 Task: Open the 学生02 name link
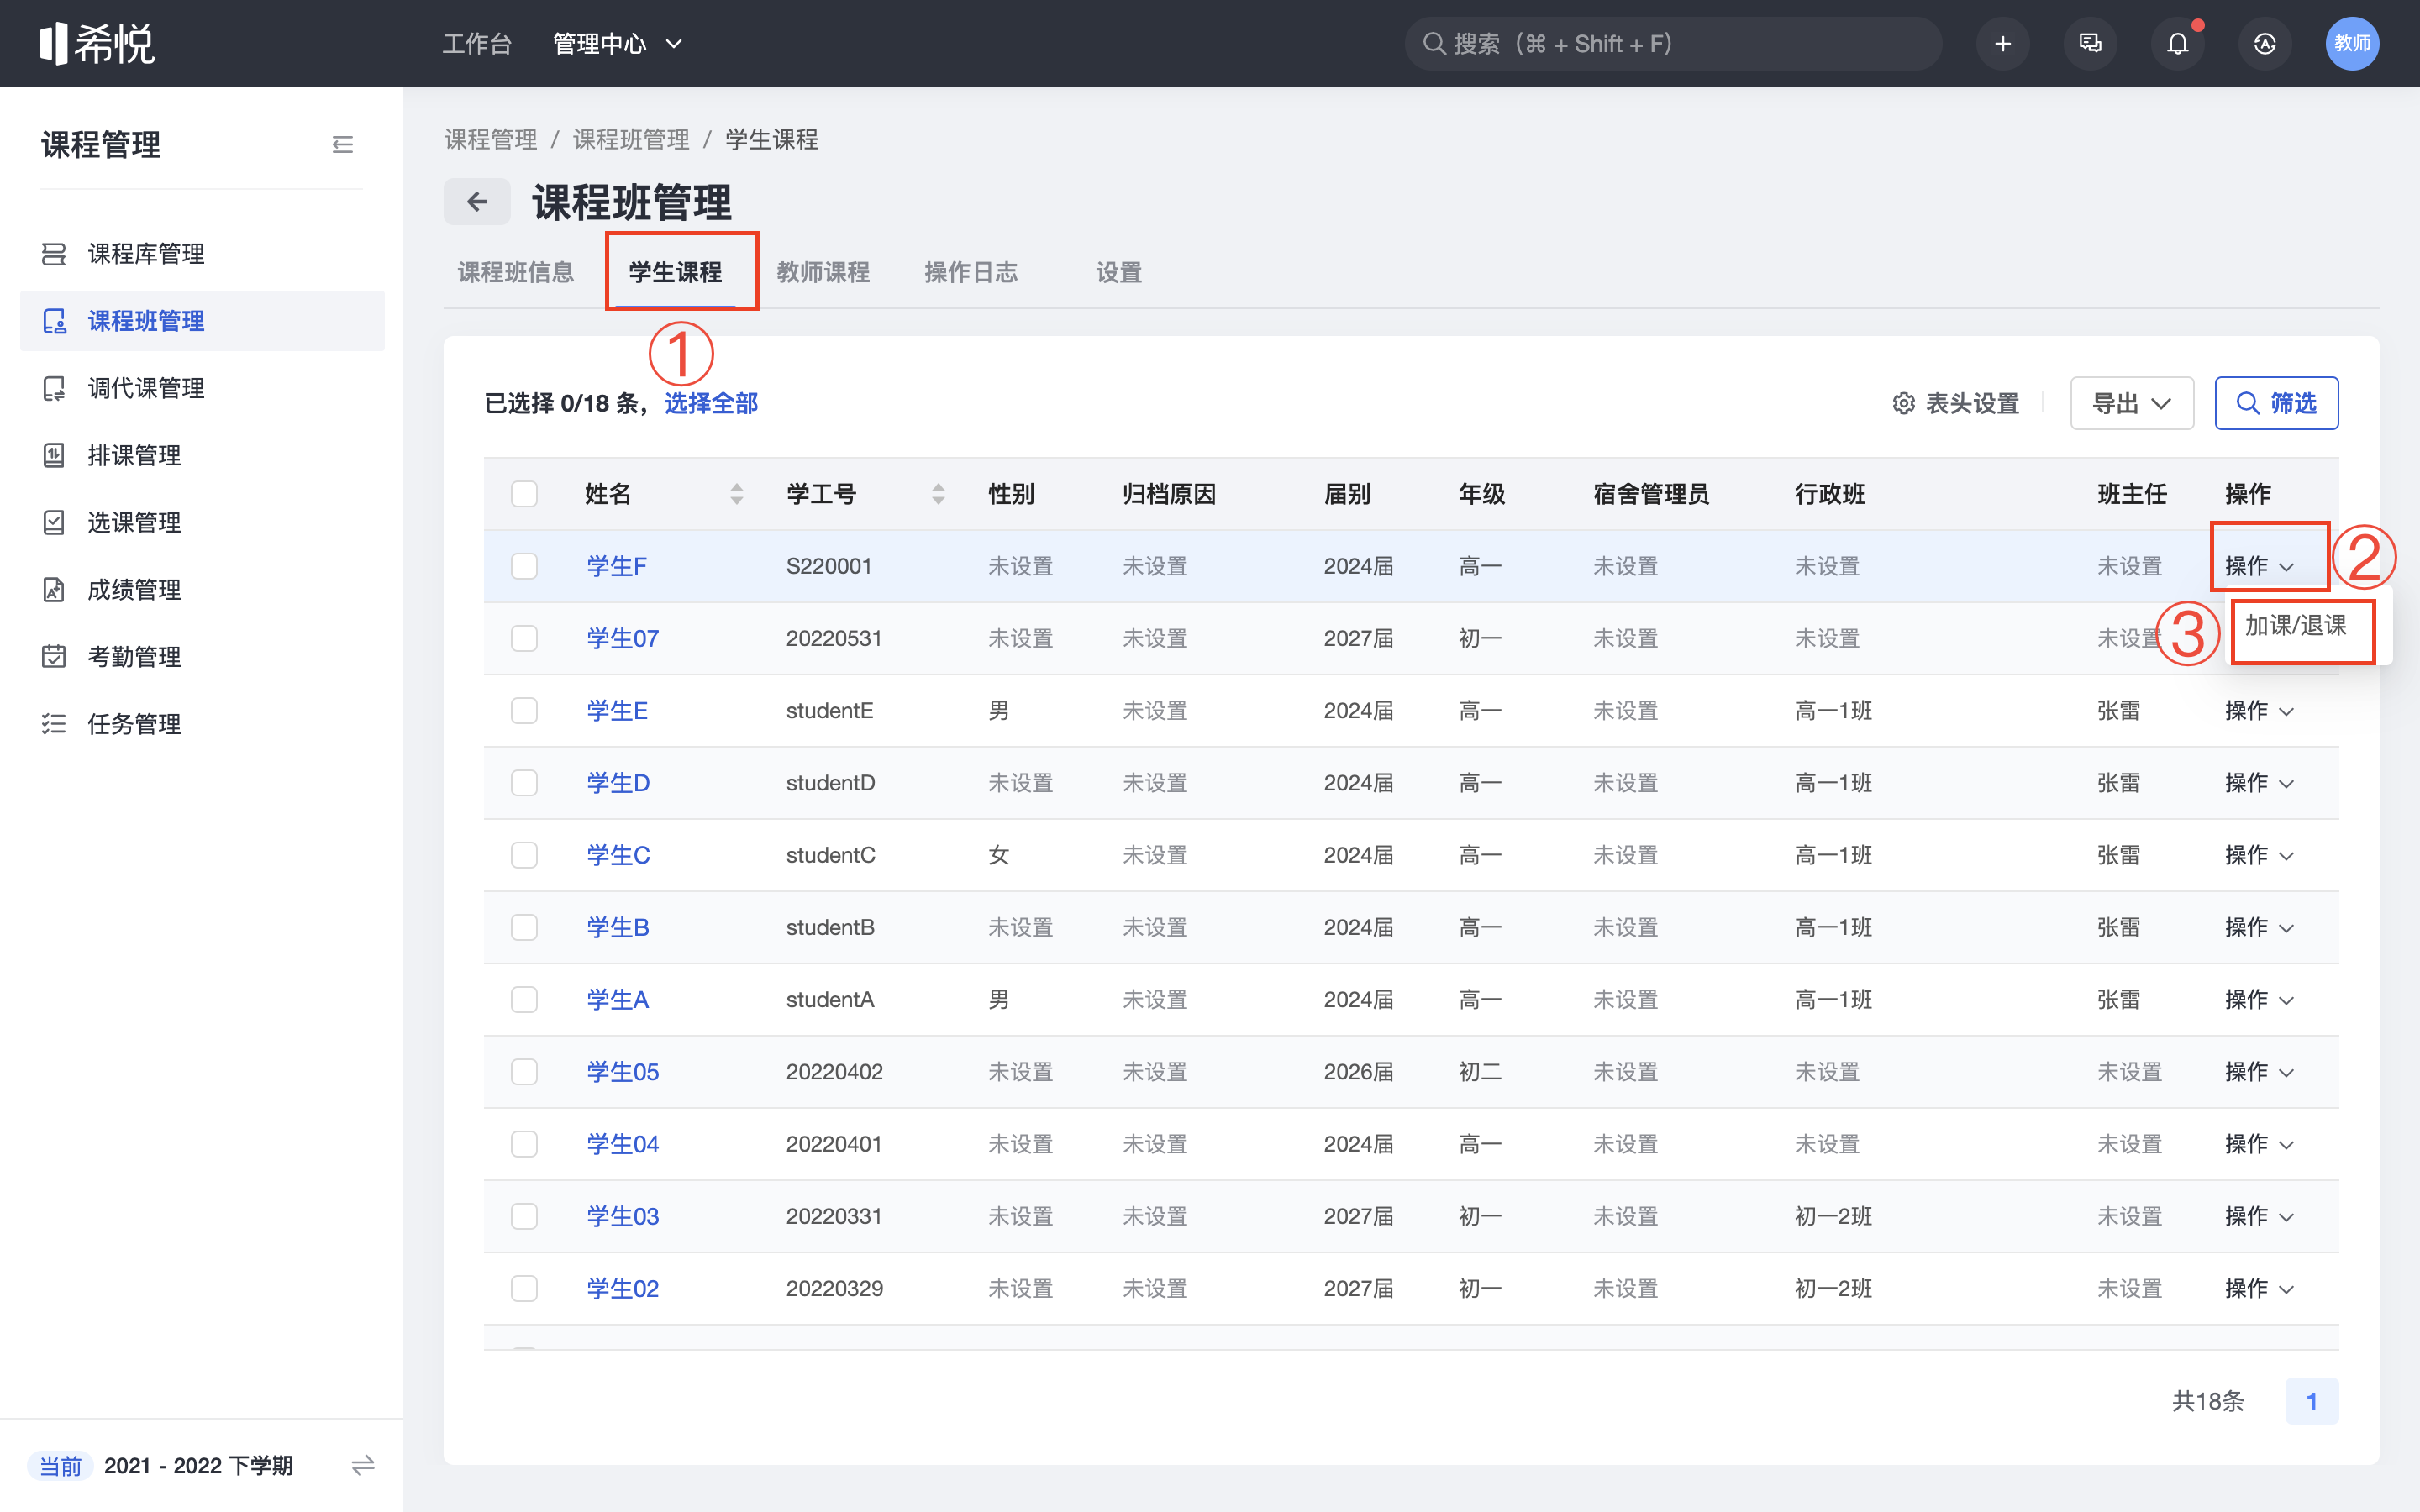tap(622, 1288)
